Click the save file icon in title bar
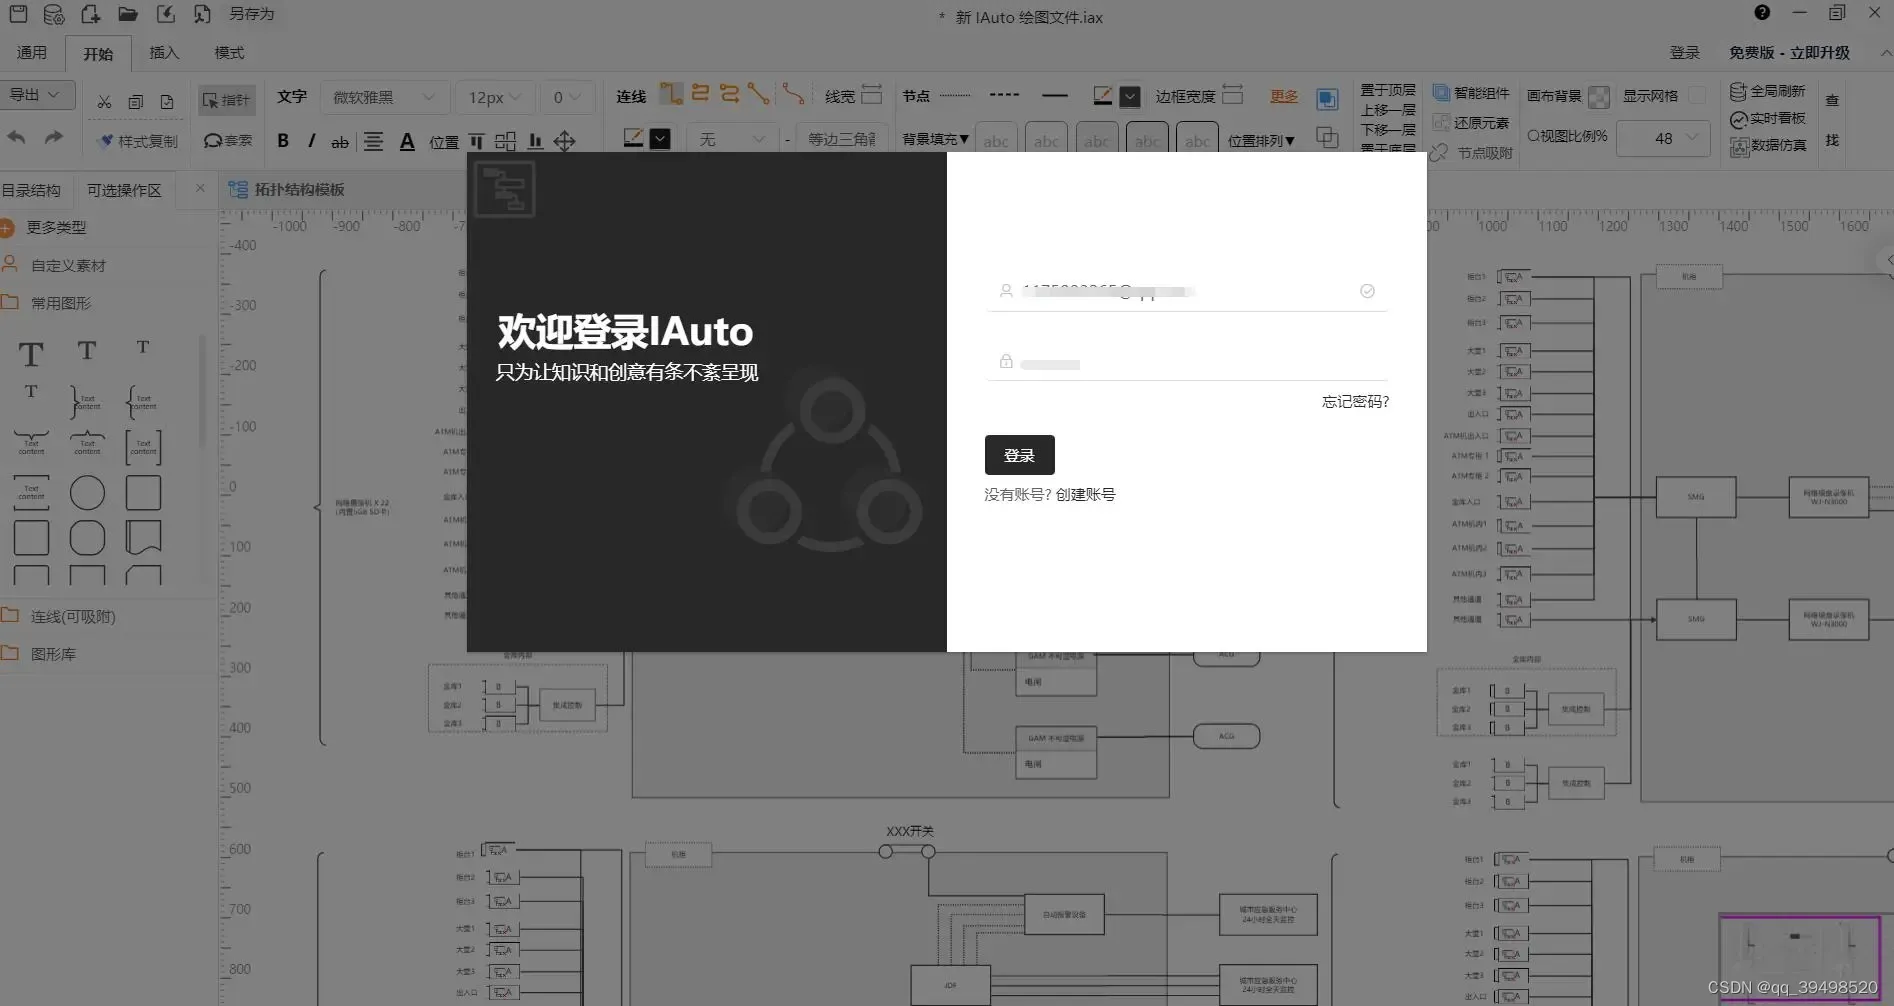This screenshot has height=1006, width=1894. coord(18,14)
